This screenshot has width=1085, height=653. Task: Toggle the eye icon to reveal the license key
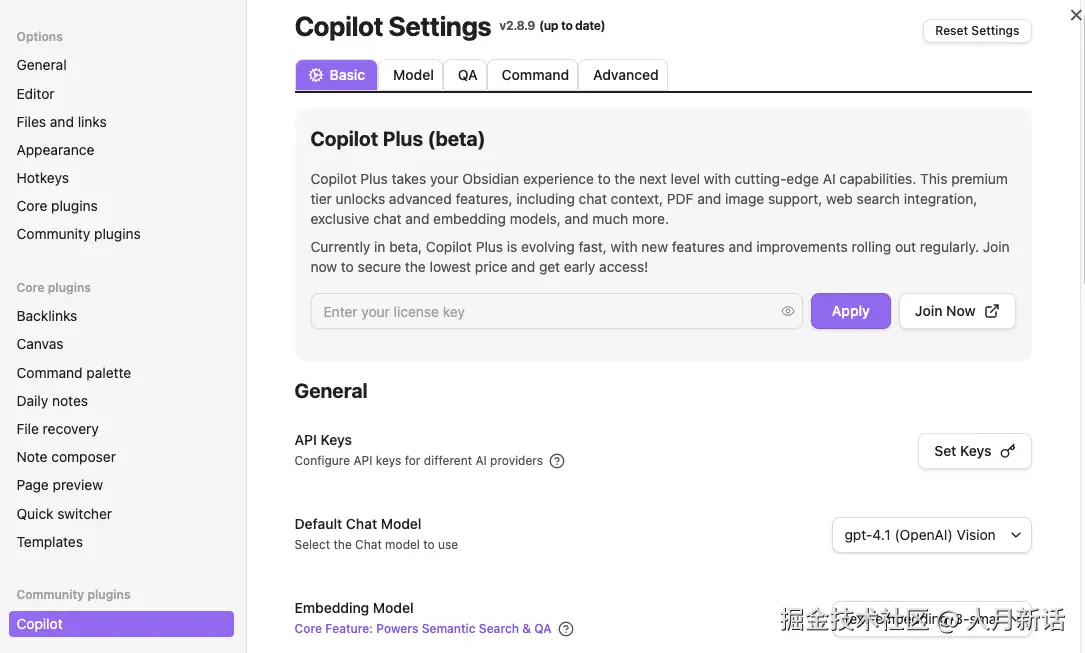pos(788,311)
